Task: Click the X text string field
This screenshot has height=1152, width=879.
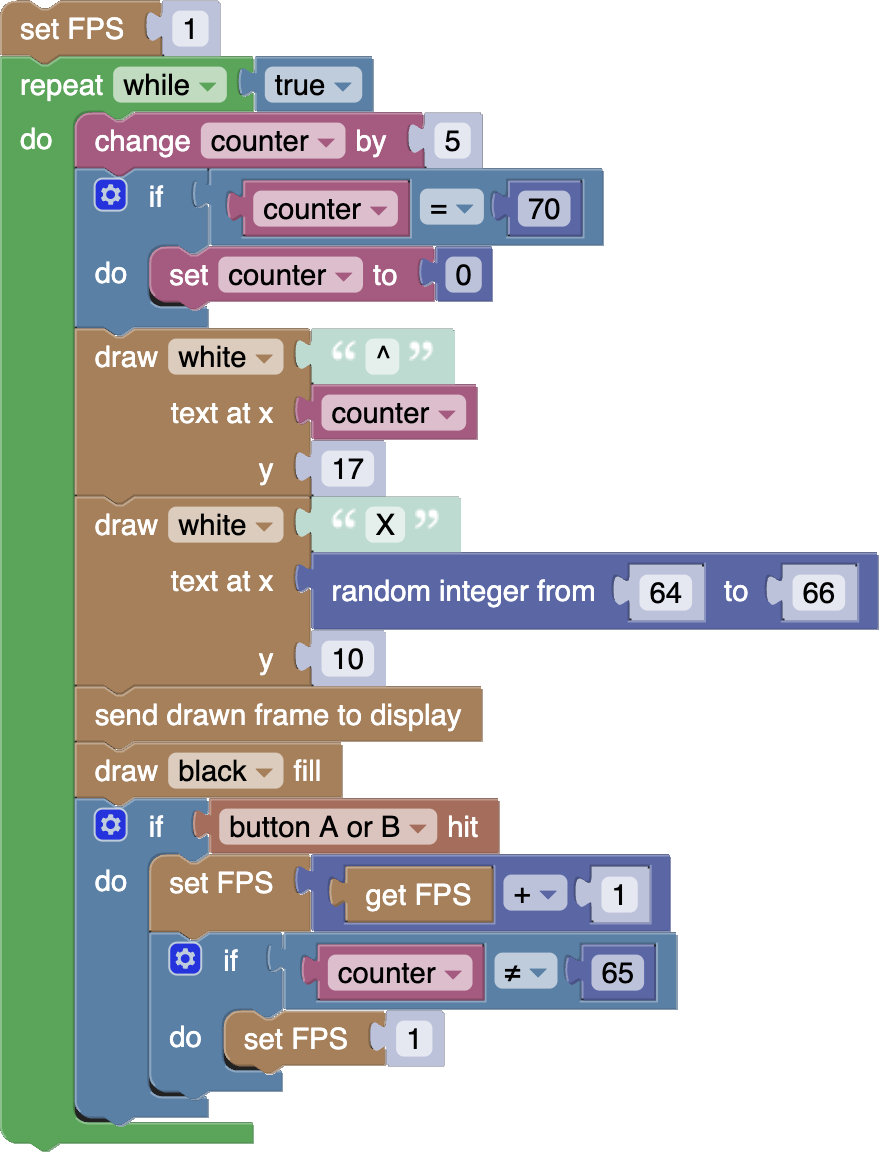Action: click(385, 525)
